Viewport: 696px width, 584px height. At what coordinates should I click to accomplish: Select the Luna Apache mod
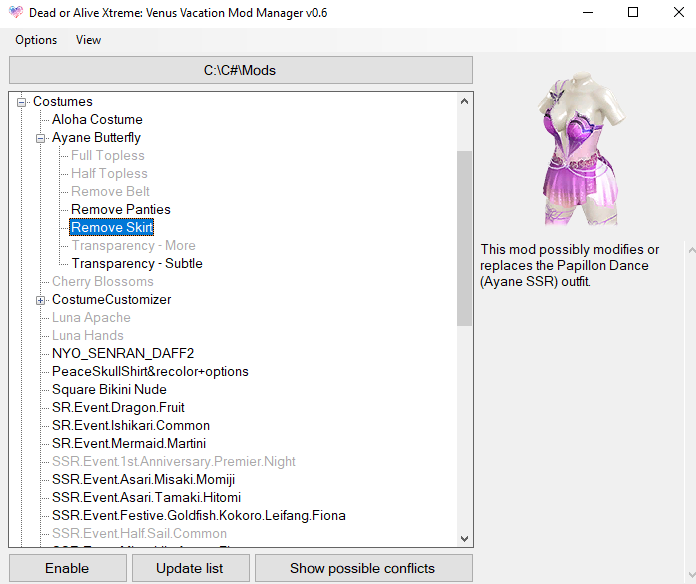point(91,317)
